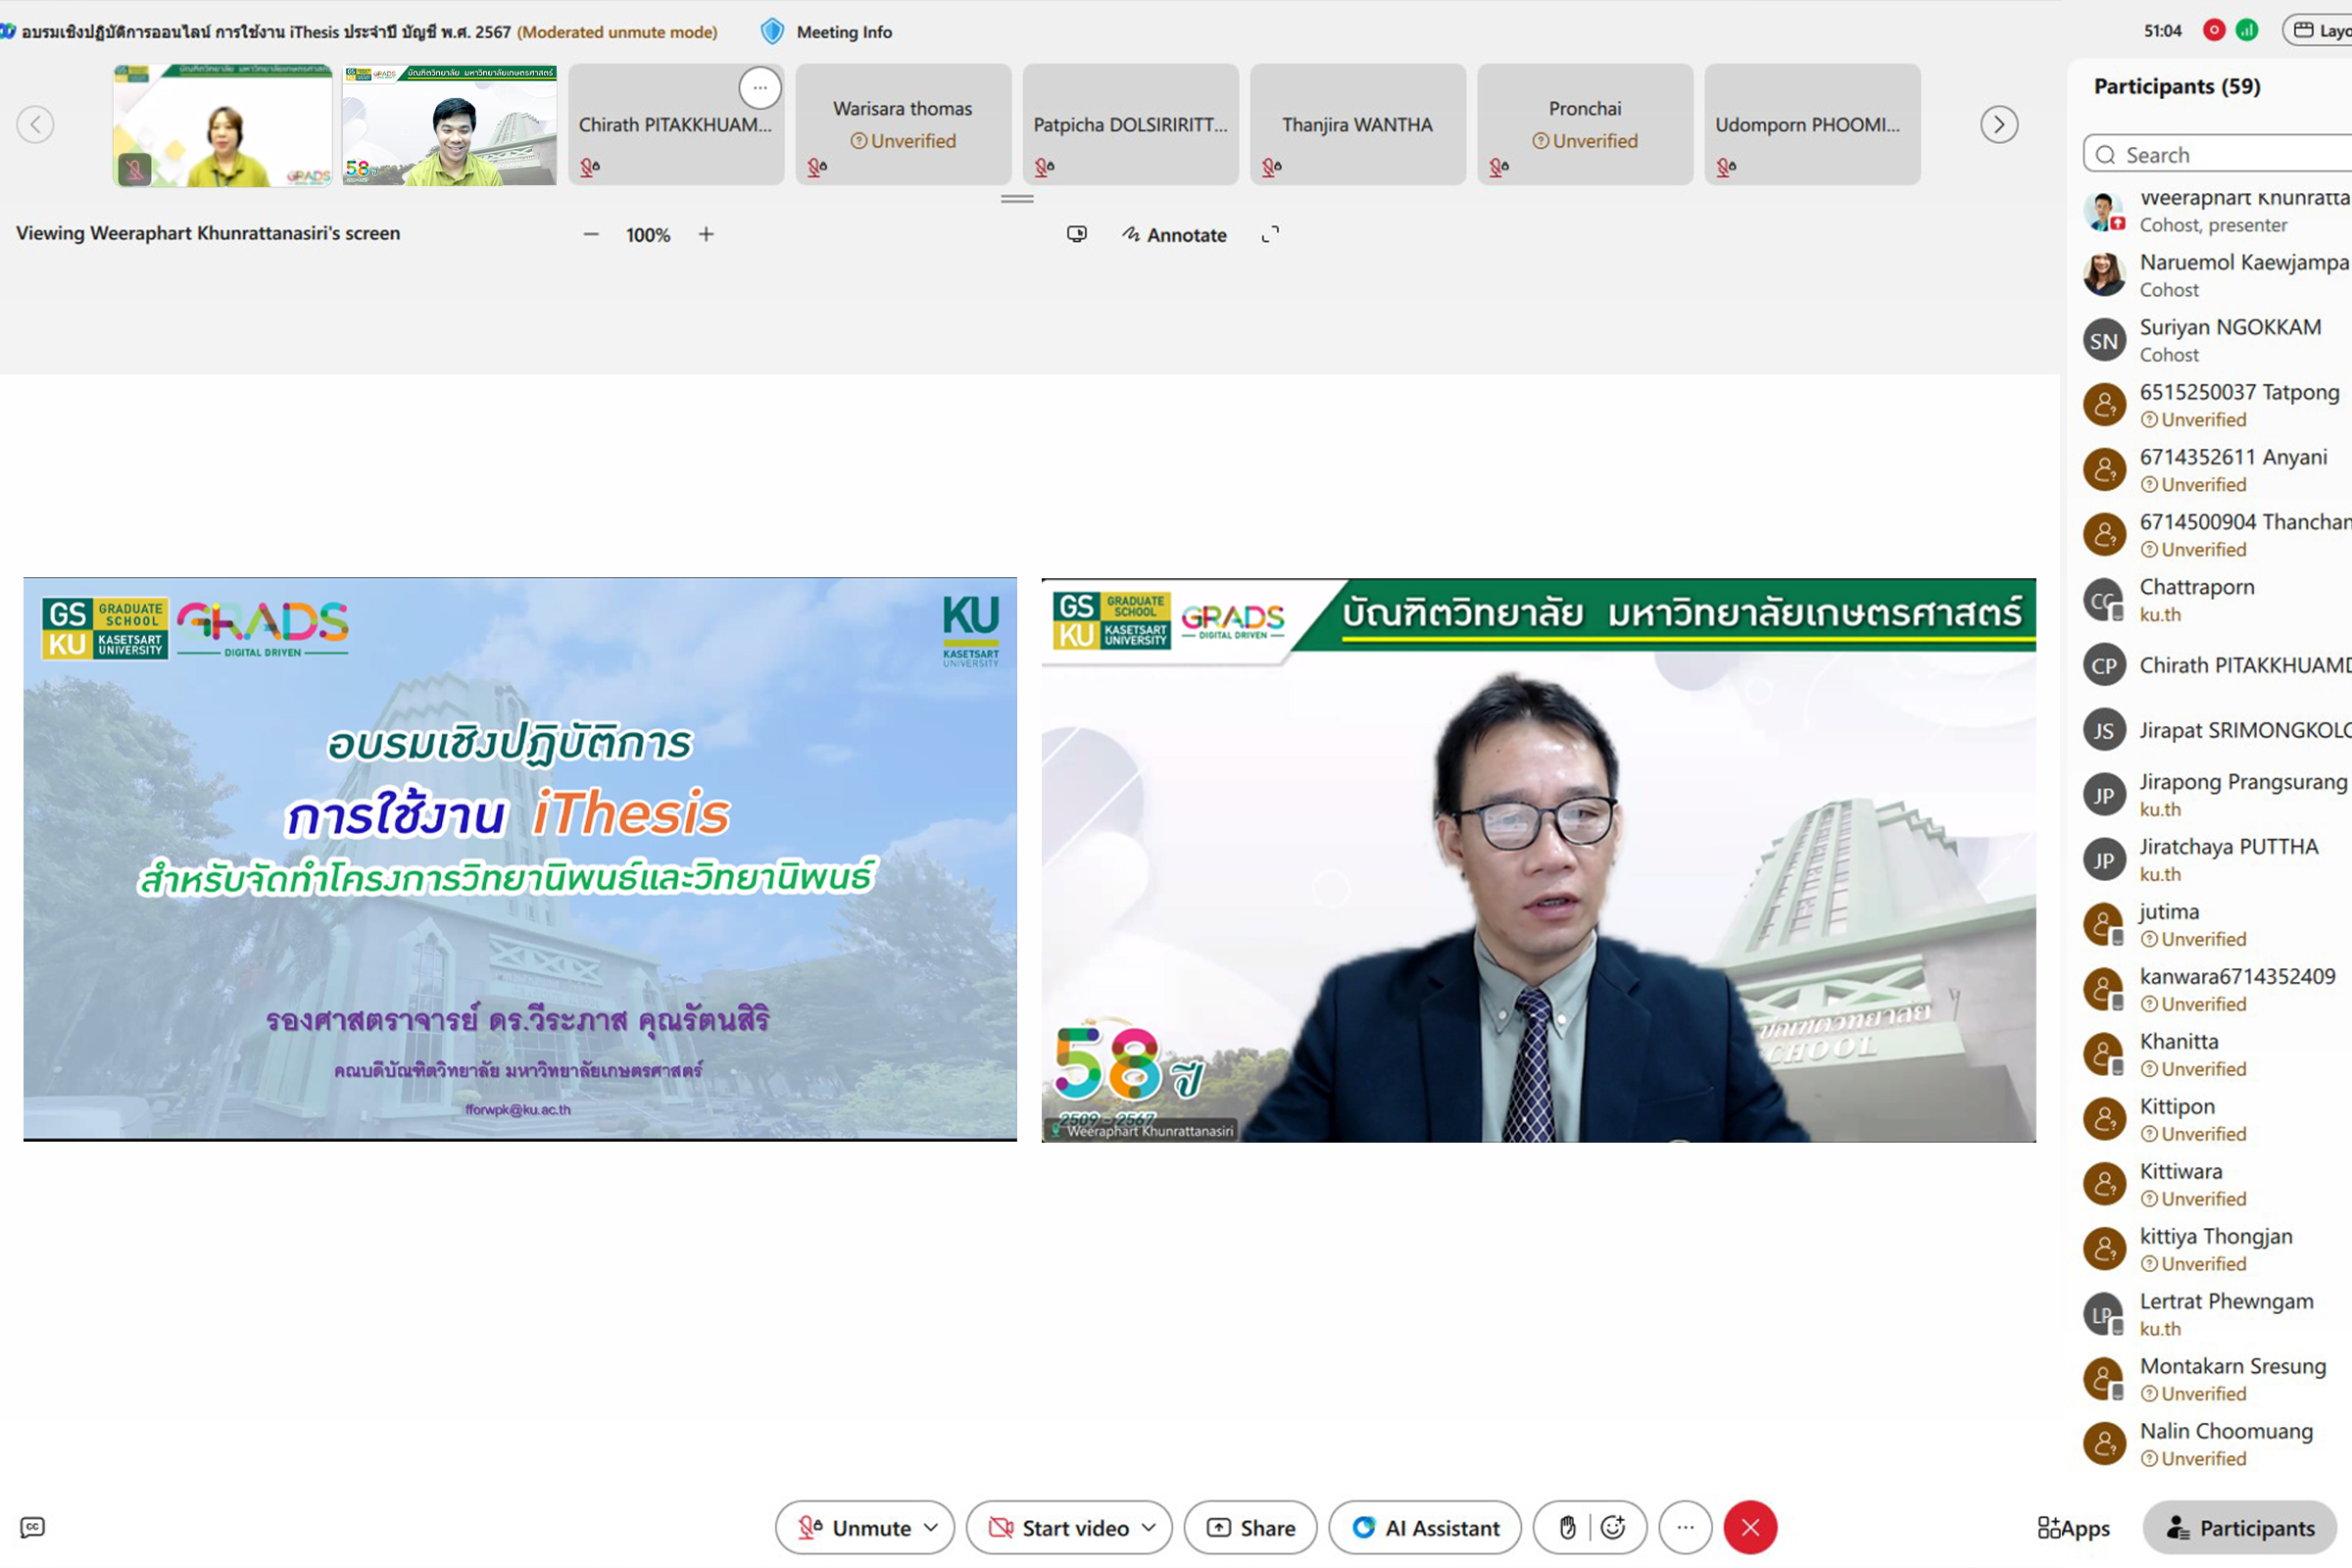Start video camera

pyautogui.click(x=1058, y=1528)
